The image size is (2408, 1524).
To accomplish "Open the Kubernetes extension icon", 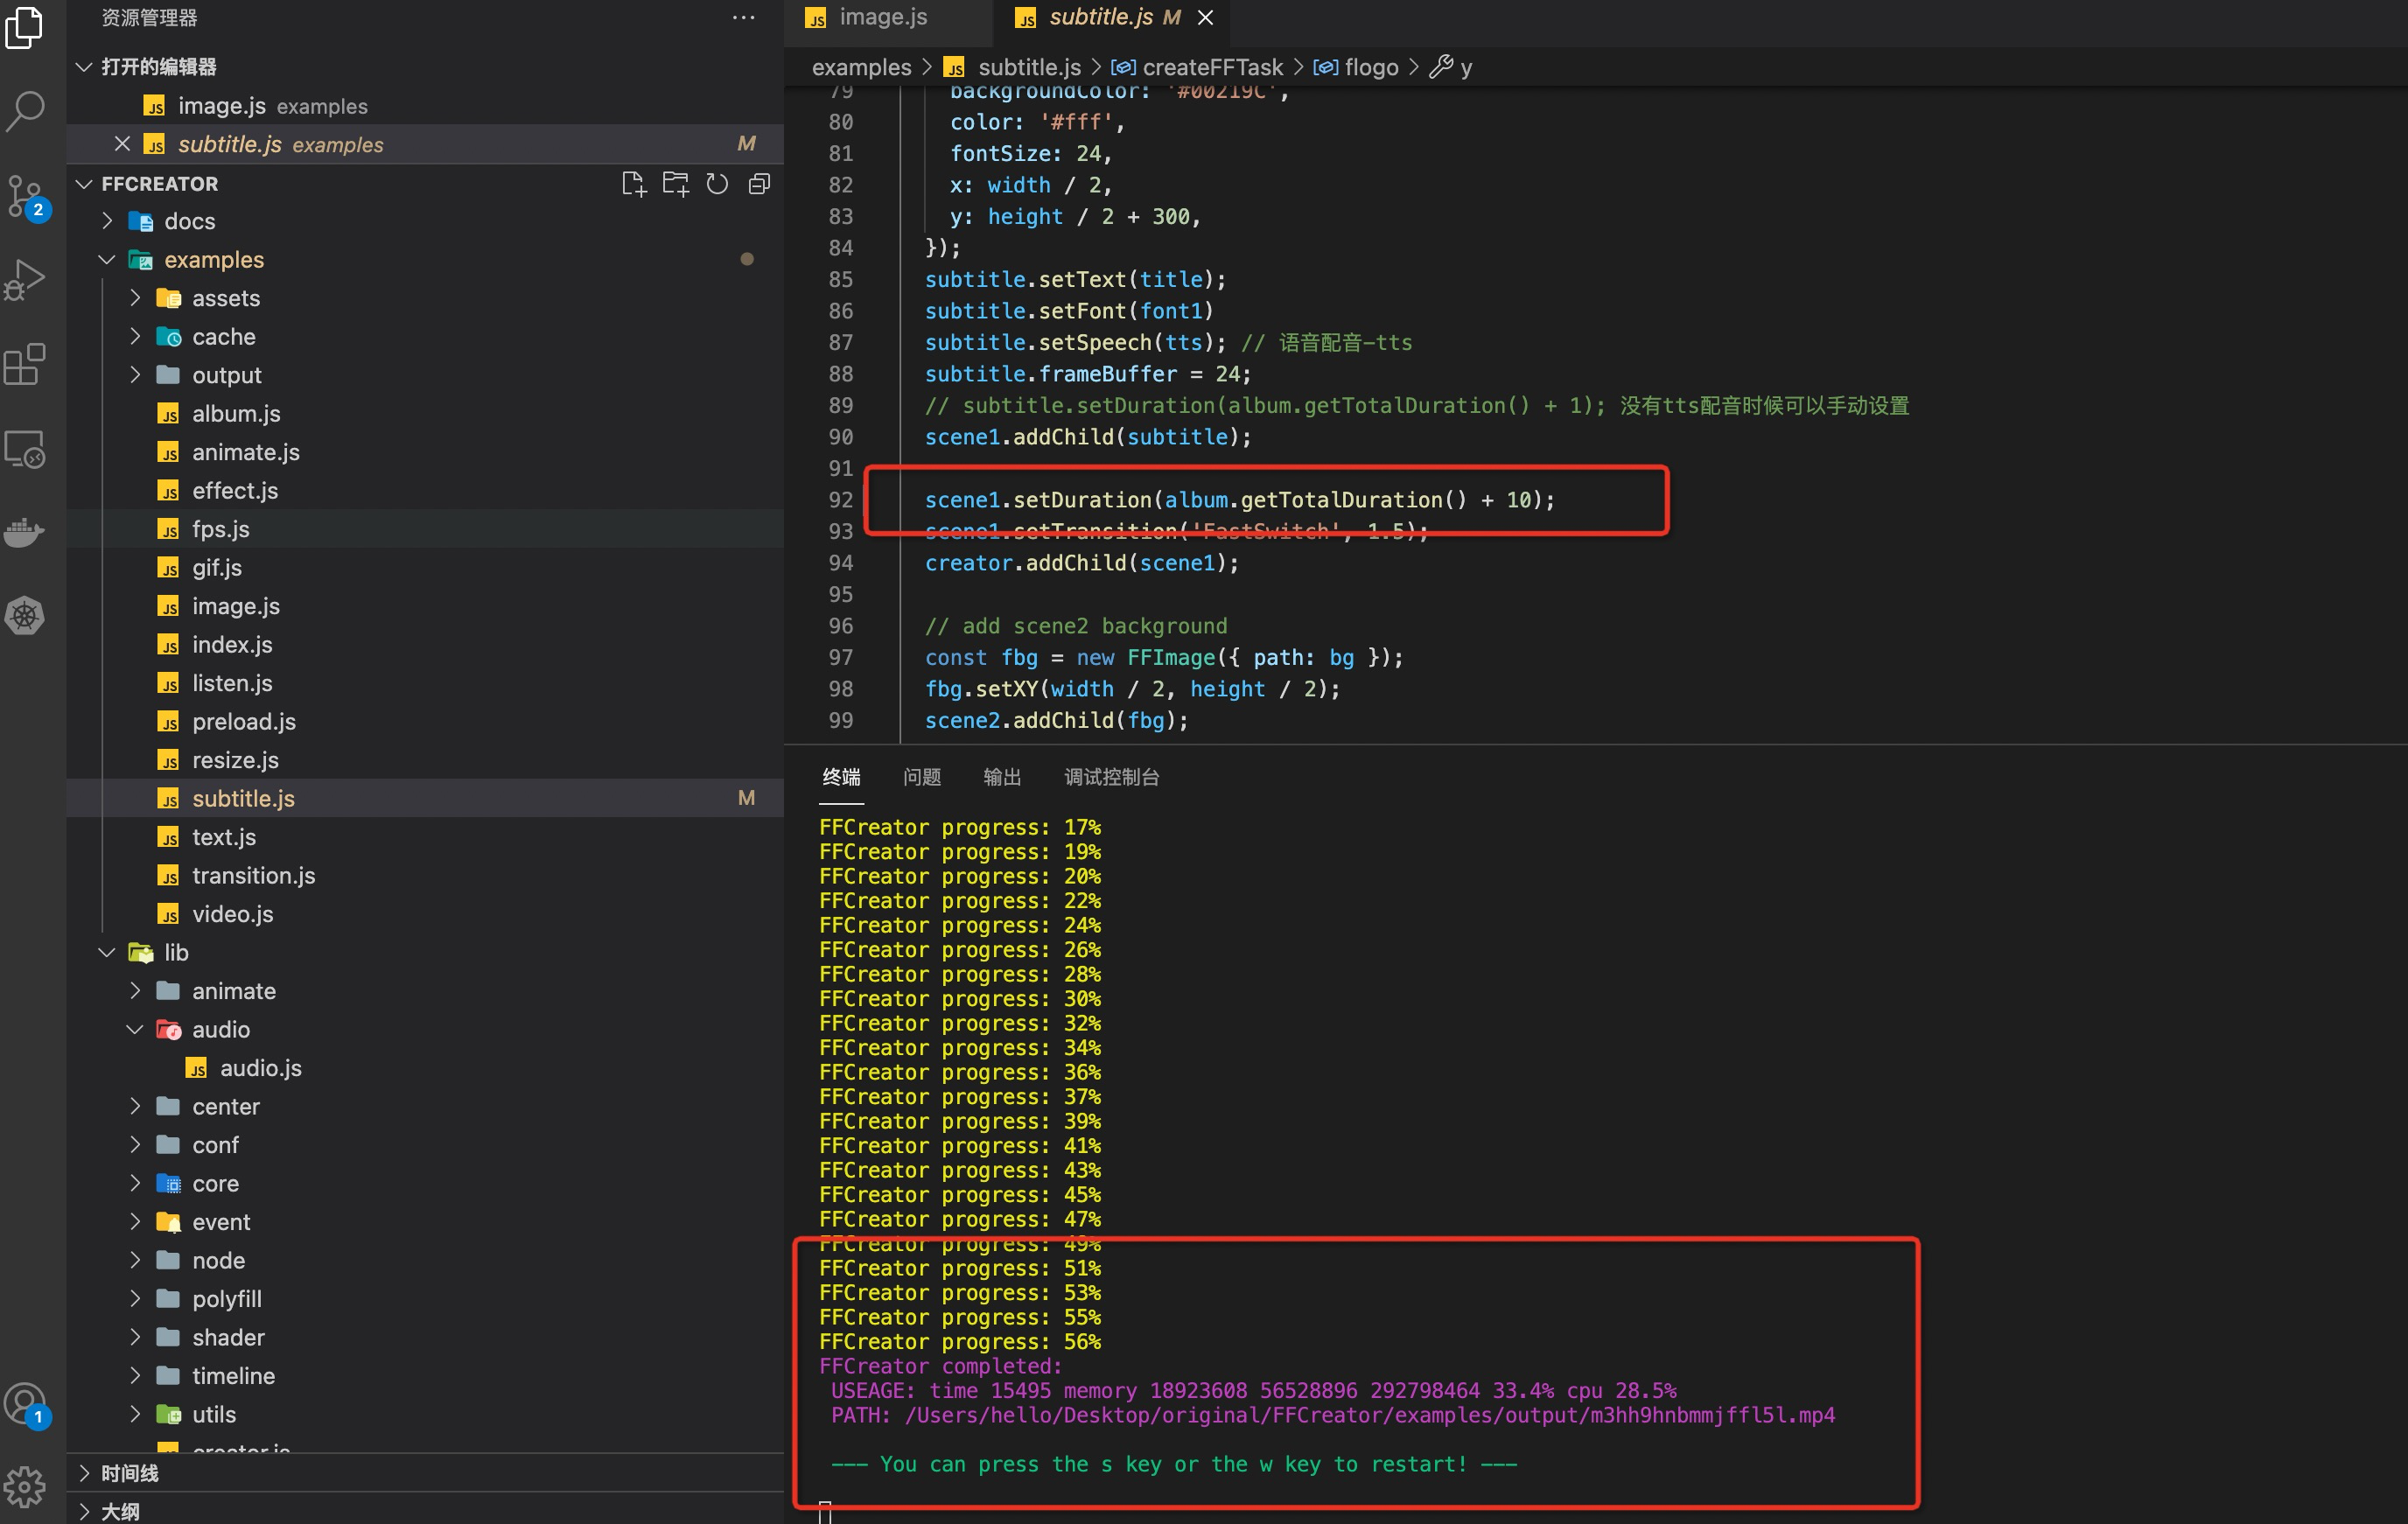I will click(25, 615).
